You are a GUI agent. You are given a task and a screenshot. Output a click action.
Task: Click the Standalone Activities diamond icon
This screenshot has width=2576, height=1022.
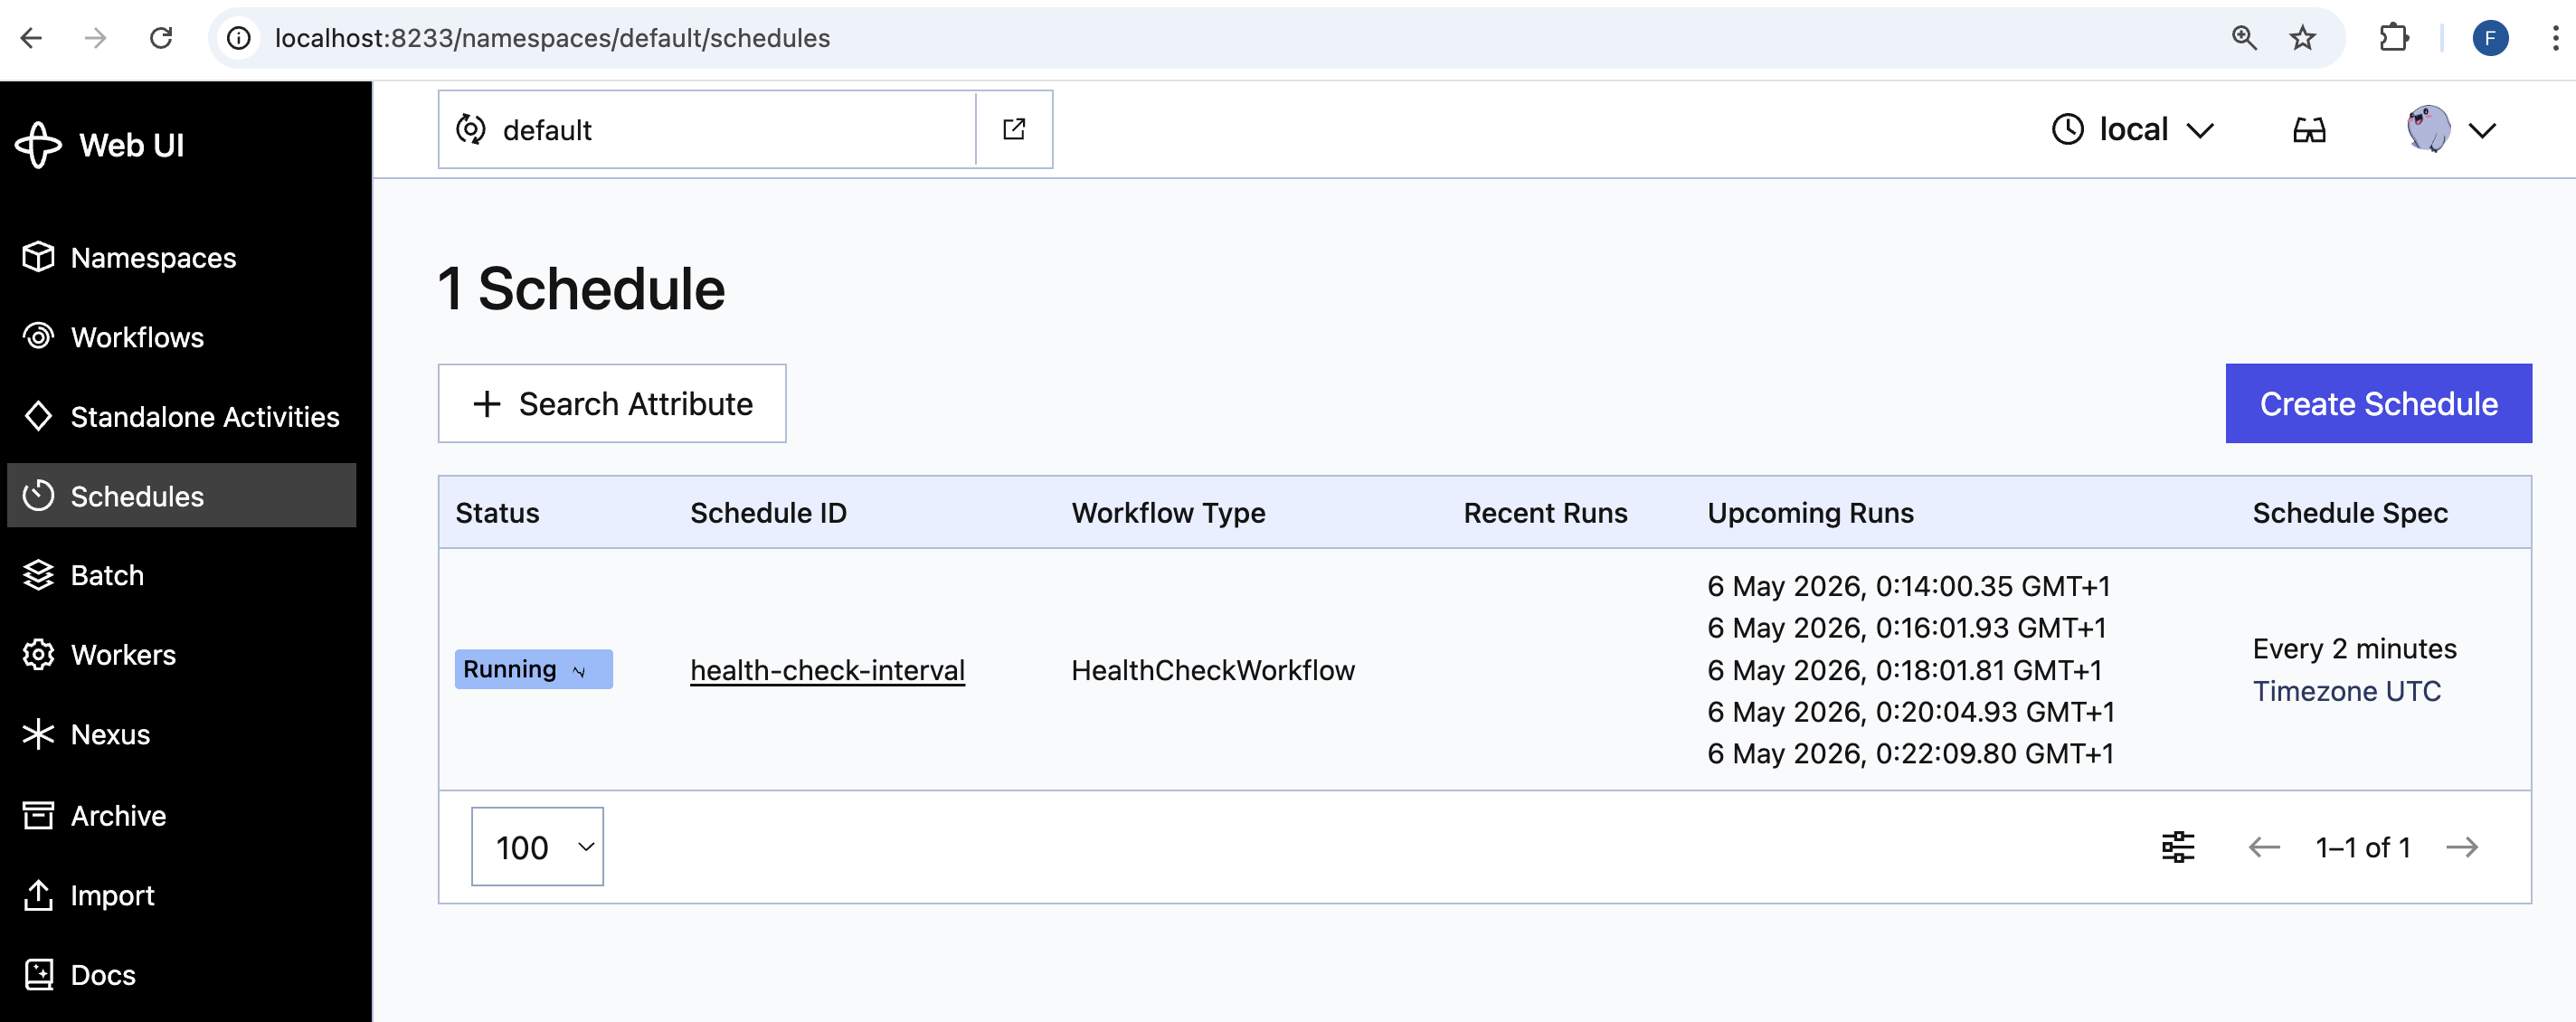pos(38,415)
